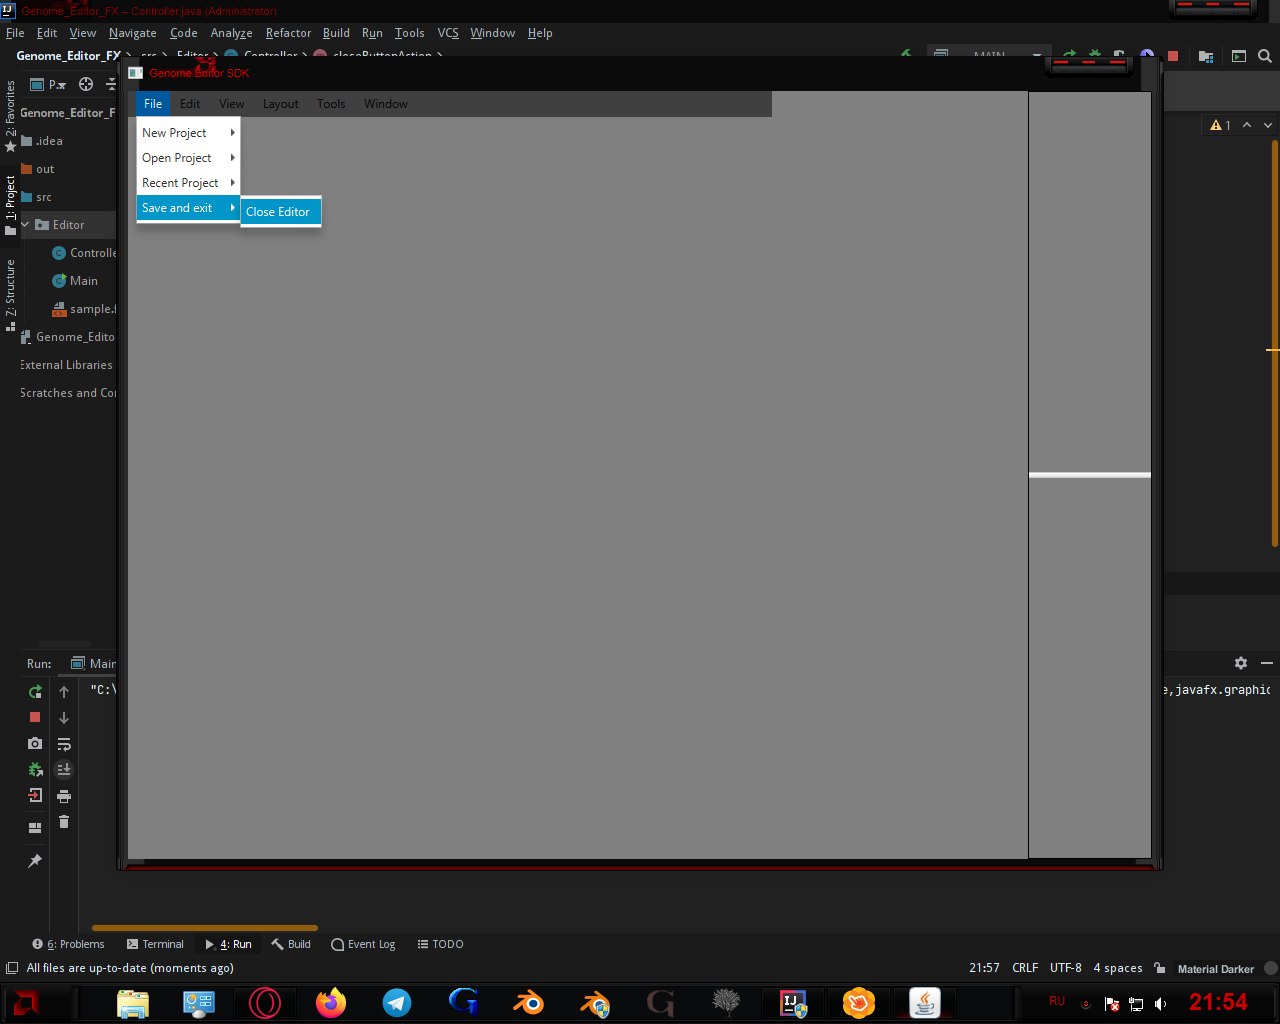Select the out folder in project tree
The width and height of the screenshot is (1280, 1024).
pos(38,169)
